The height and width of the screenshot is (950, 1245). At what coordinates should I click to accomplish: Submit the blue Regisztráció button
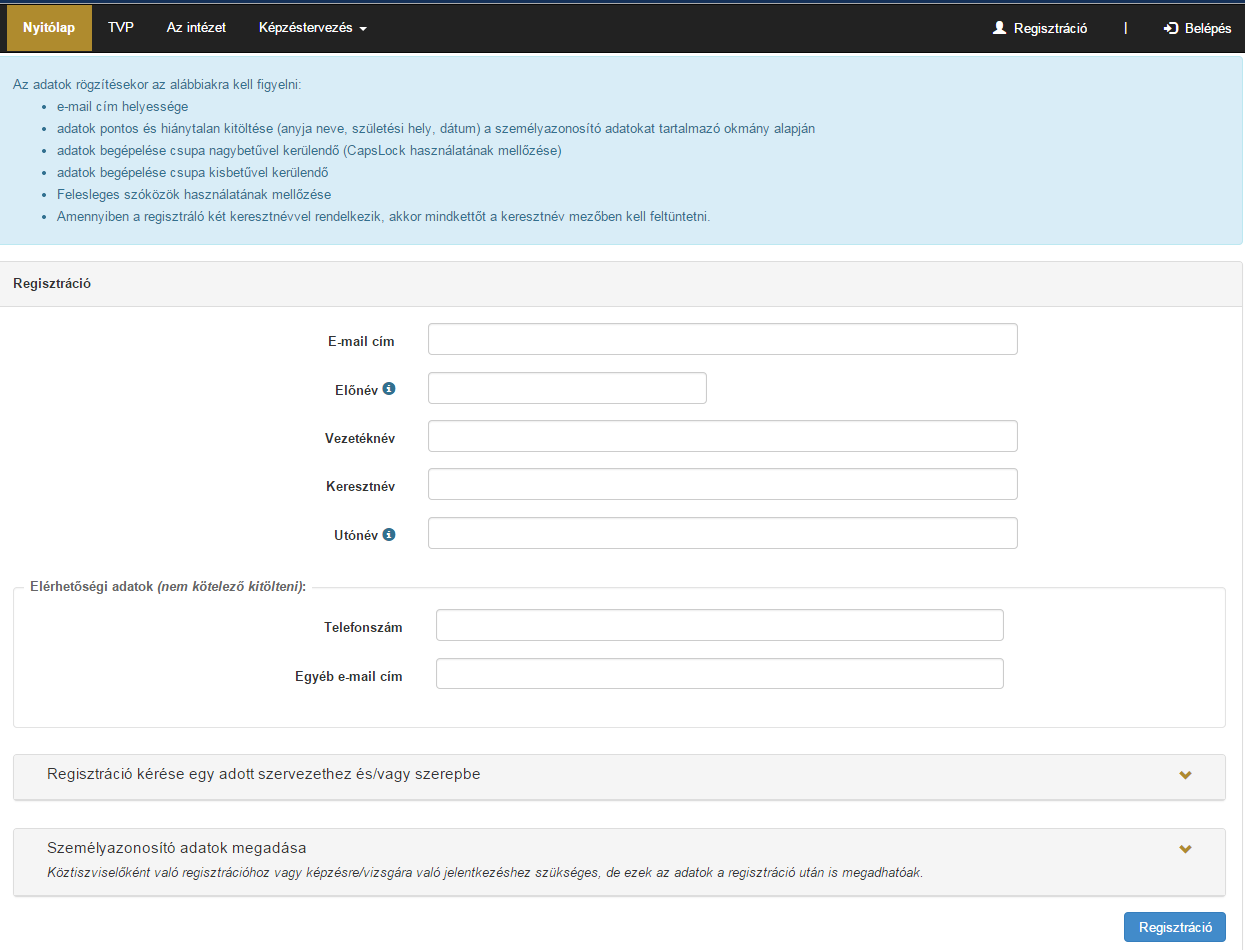pyautogui.click(x=1175, y=926)
